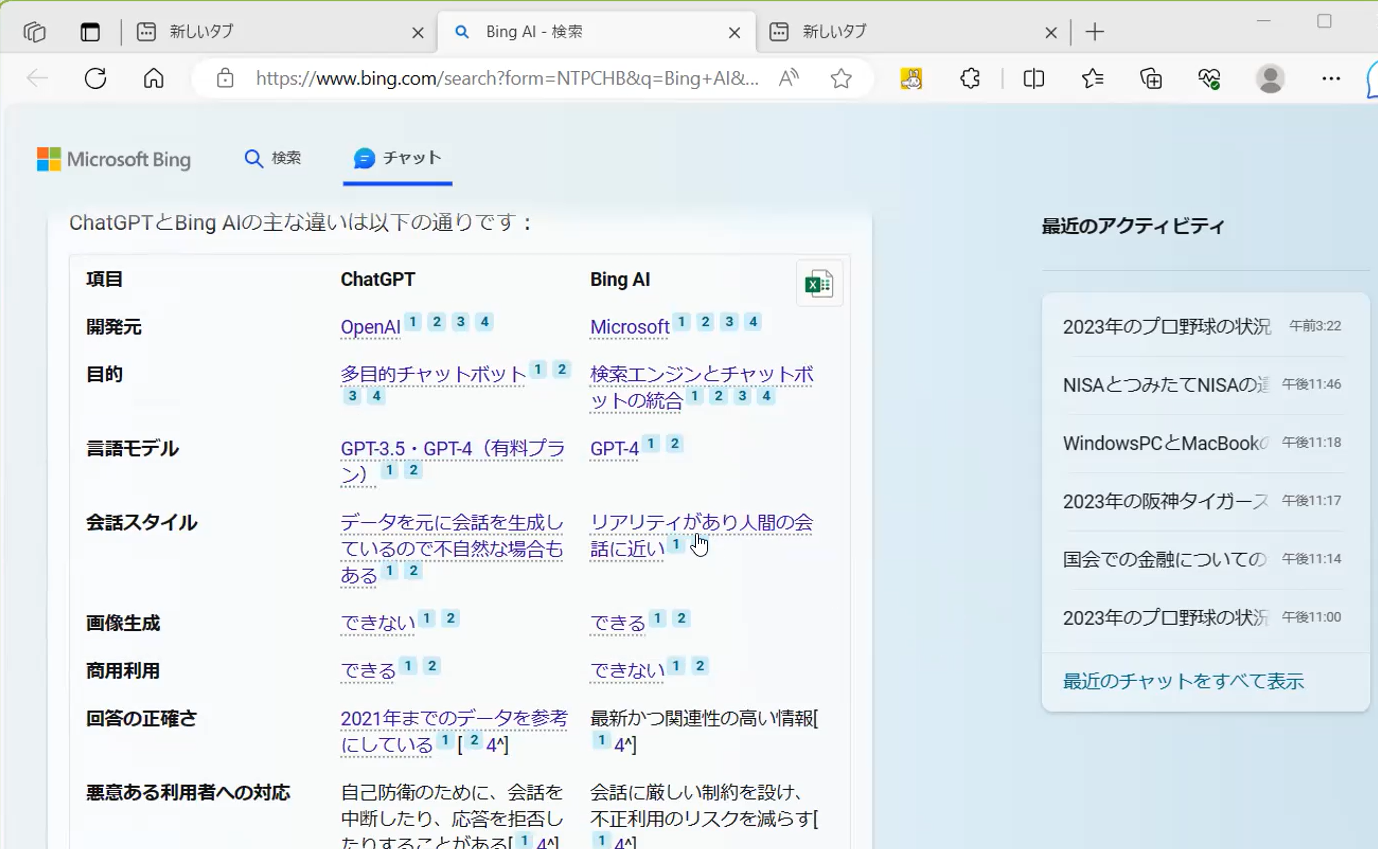The image size is (1378, 849).
Task: Close the Bing AI - 検索 tab
Action: click(734, 32)
